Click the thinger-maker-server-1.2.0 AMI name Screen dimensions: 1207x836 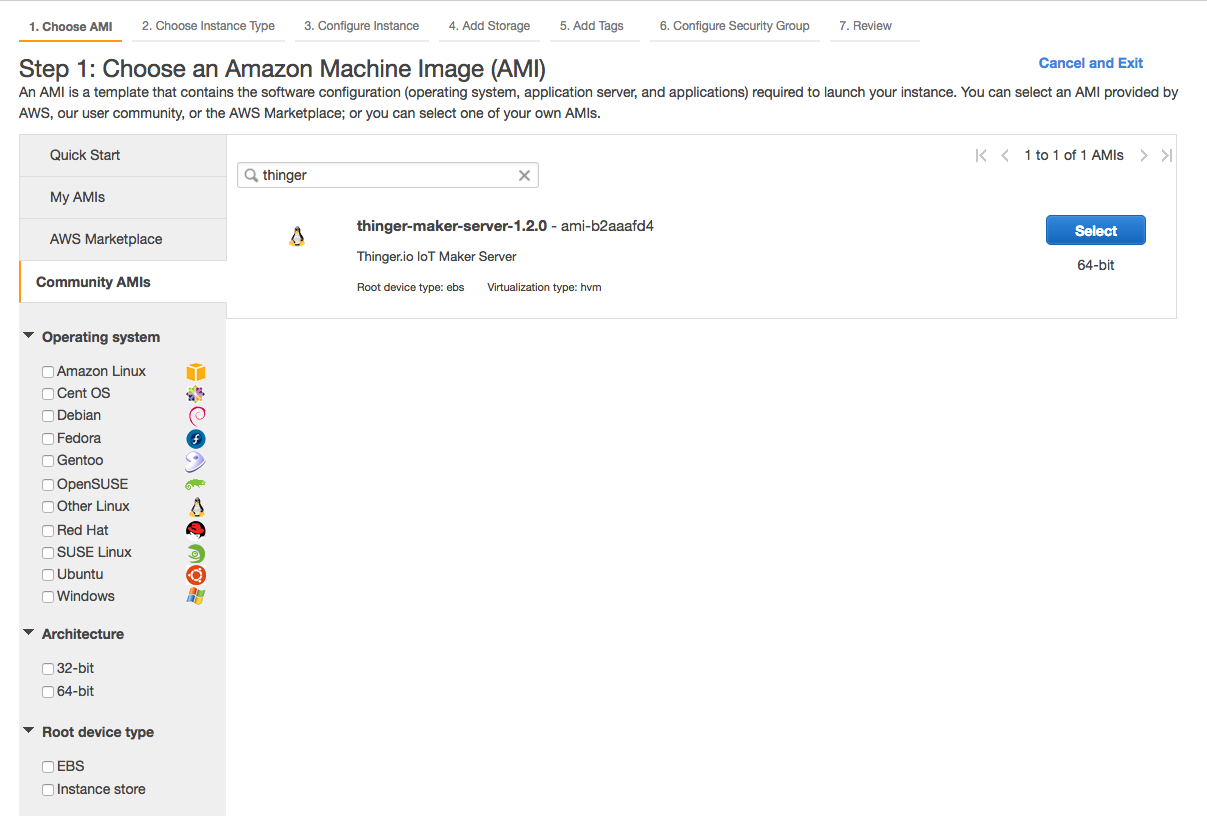coord(452,226)
